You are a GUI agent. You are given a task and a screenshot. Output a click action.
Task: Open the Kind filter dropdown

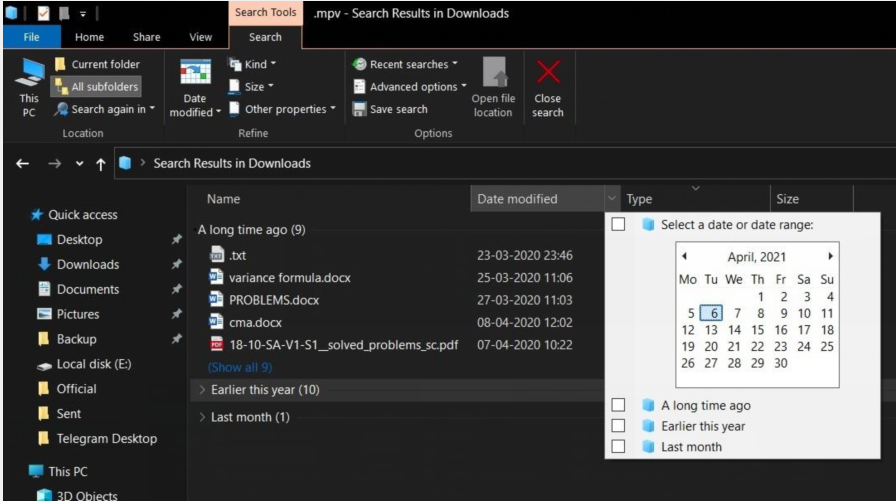tap(252, 64)
